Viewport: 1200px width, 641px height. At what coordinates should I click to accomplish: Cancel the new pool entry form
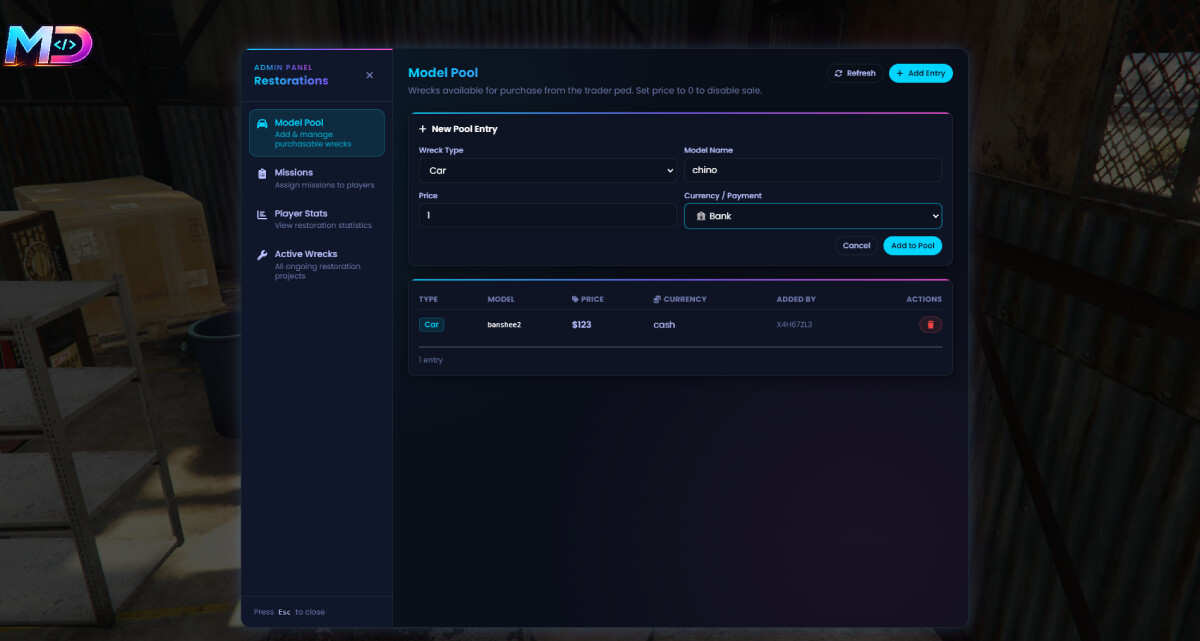(856, 245)
